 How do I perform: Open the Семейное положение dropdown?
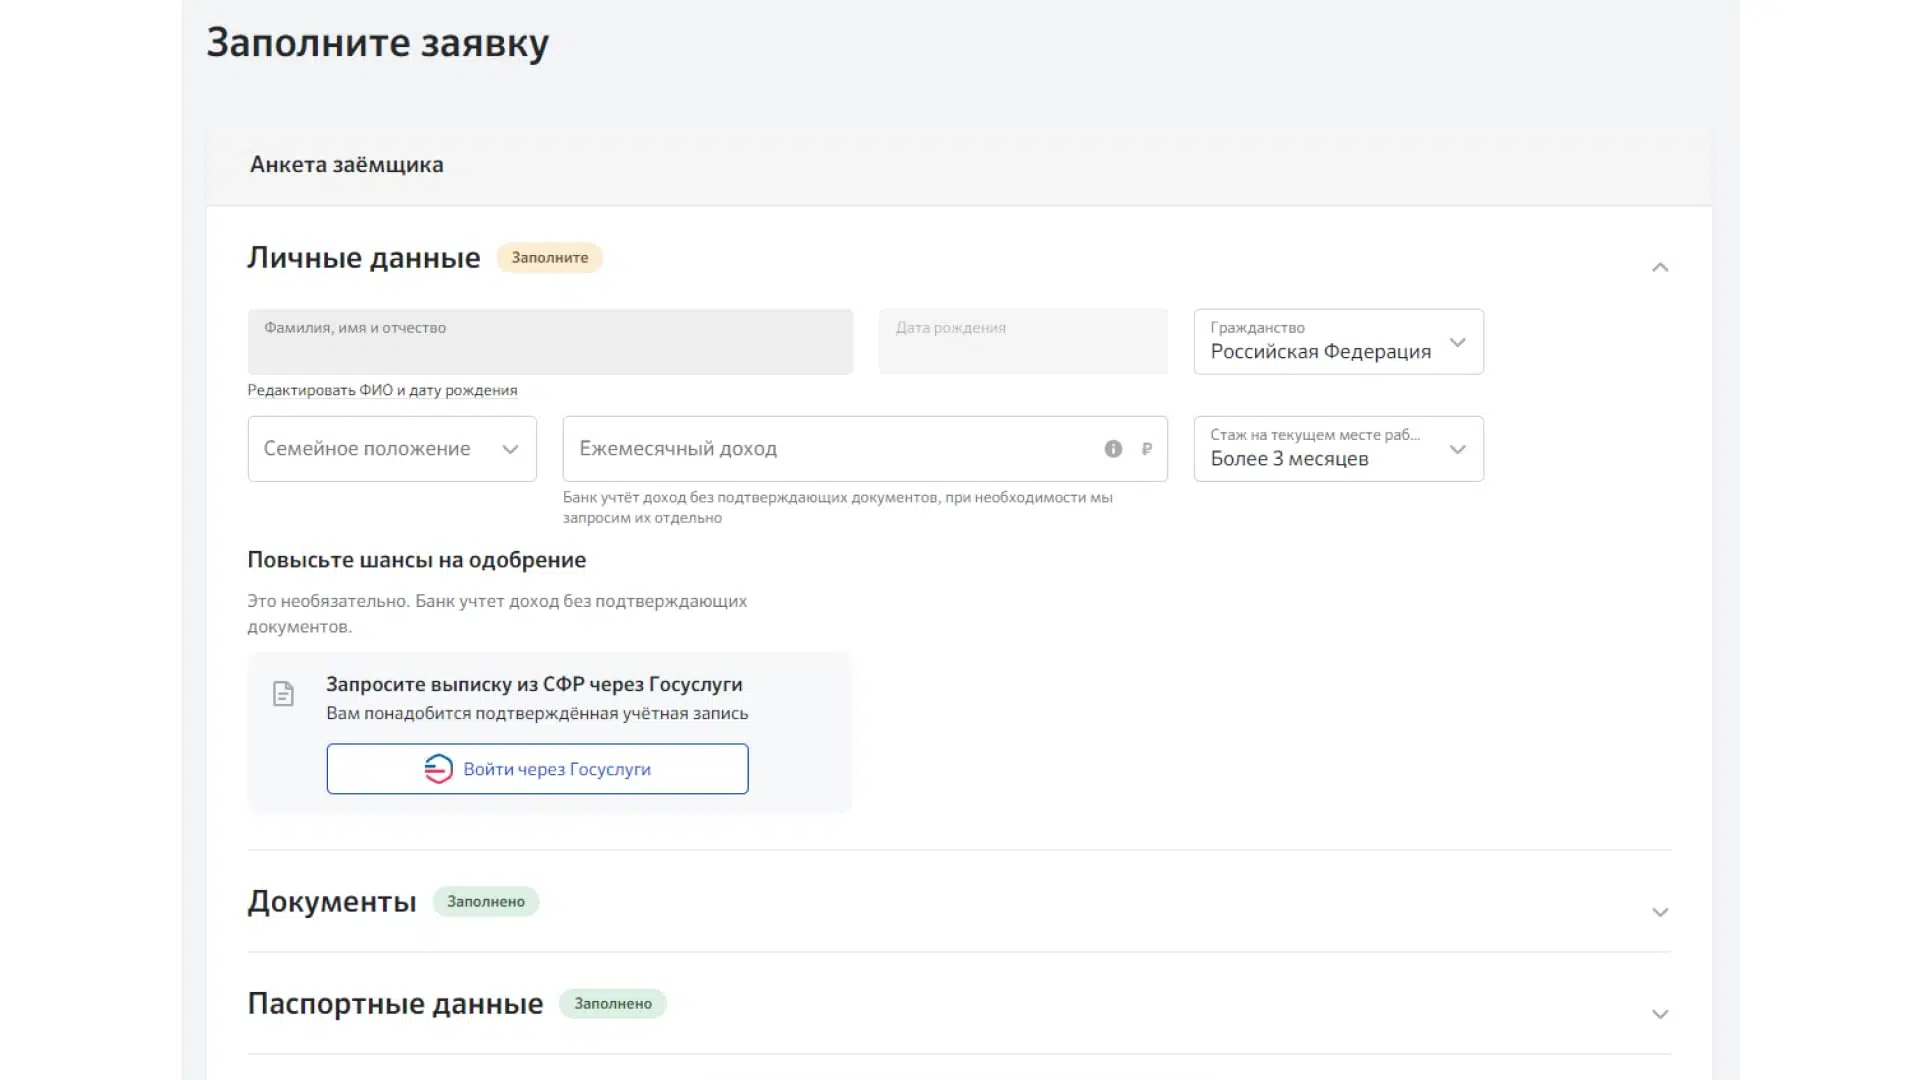(392, 449)
